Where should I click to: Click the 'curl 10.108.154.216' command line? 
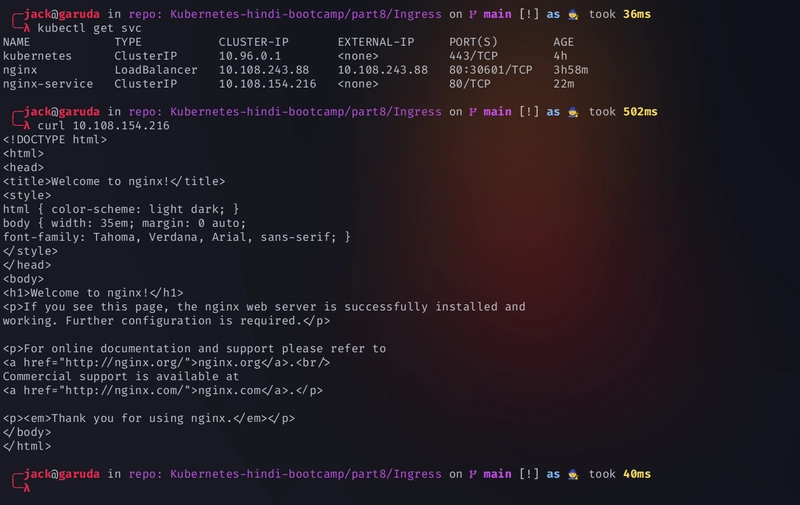coord(103,125)
